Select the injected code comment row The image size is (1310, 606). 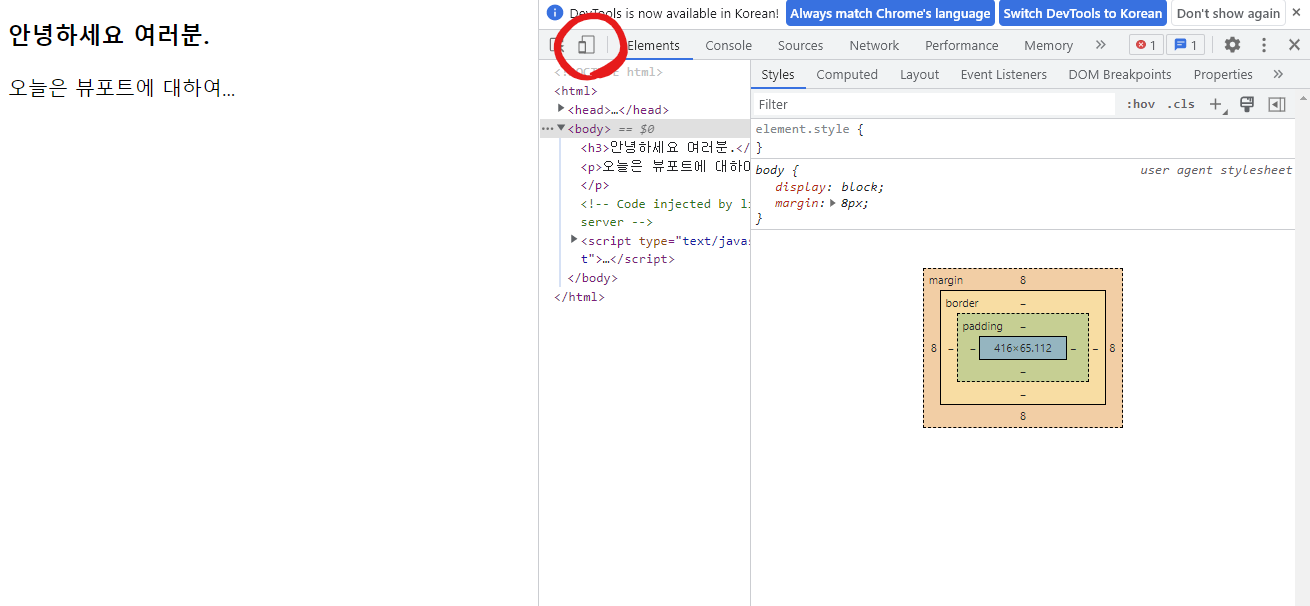click(x=665, y=213)
